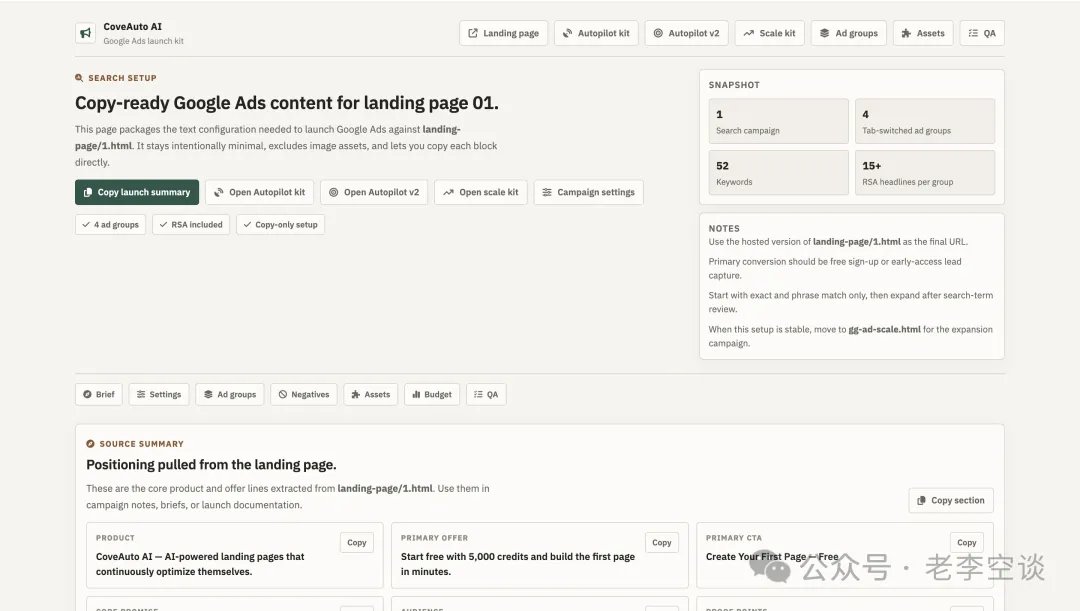Screen dimensions: 1080x611
Task: Open the Landing page header link
Action: (x=503, y=33)
